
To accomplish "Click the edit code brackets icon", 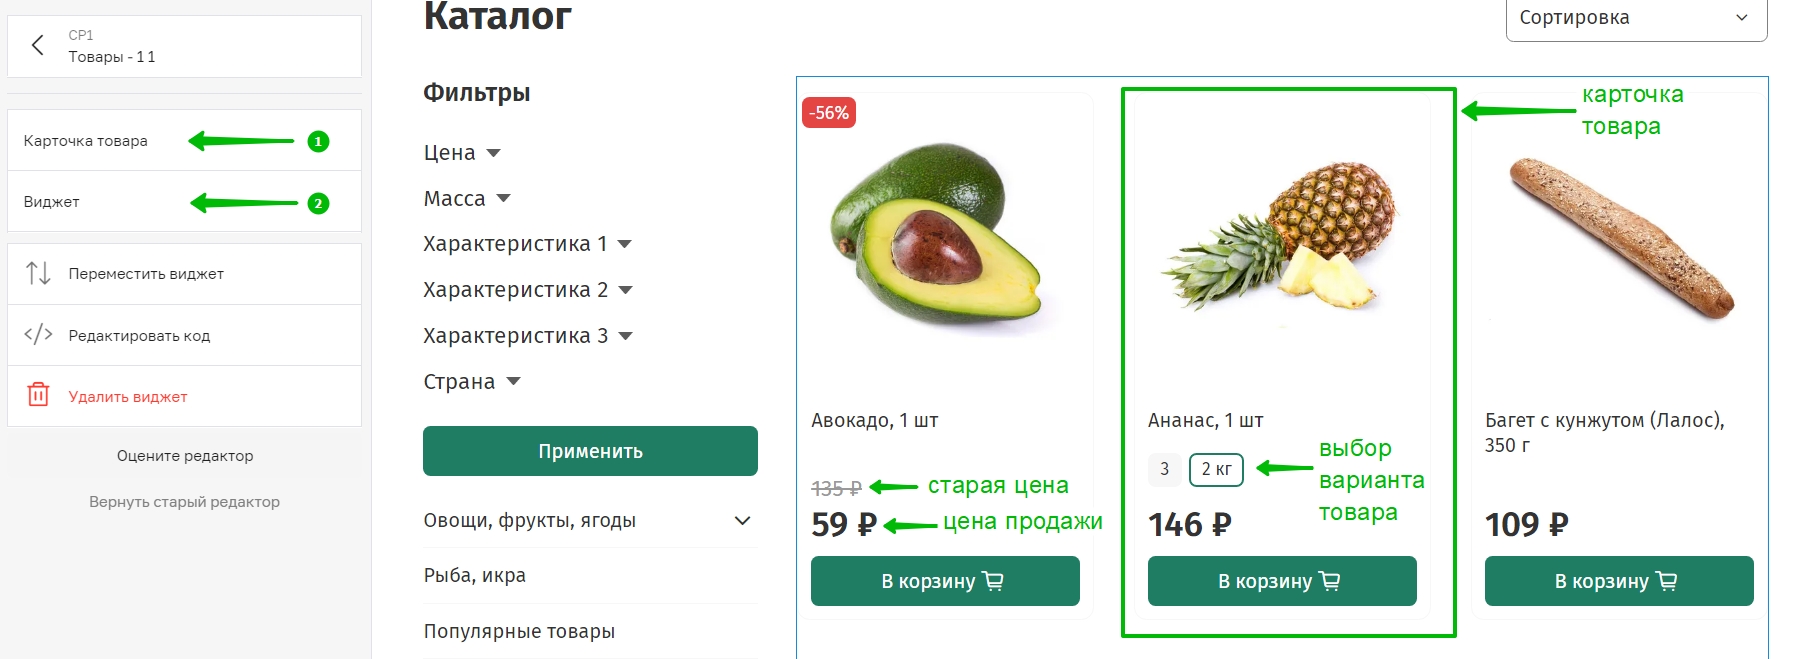I will pos(38,334).
